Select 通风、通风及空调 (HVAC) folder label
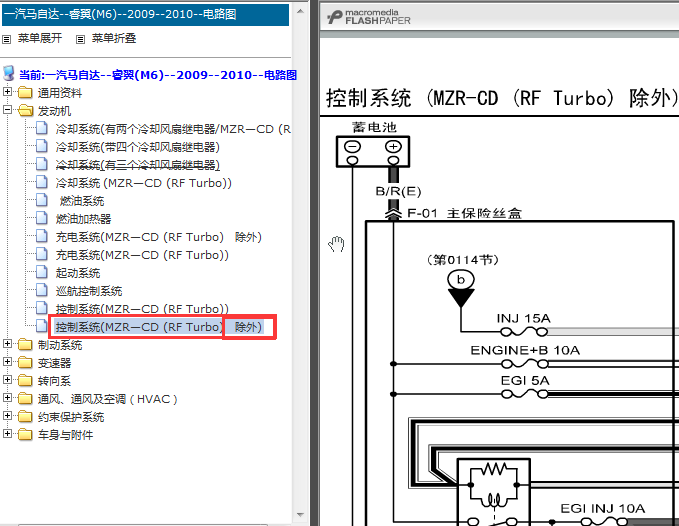 point(108,399)
